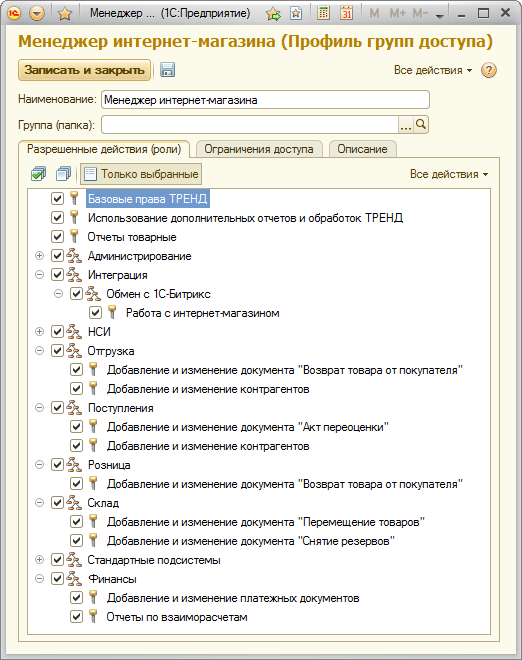Toggle the Акт переоценки document checkbox
522x660 pixels.
click(x=76, y=426)
